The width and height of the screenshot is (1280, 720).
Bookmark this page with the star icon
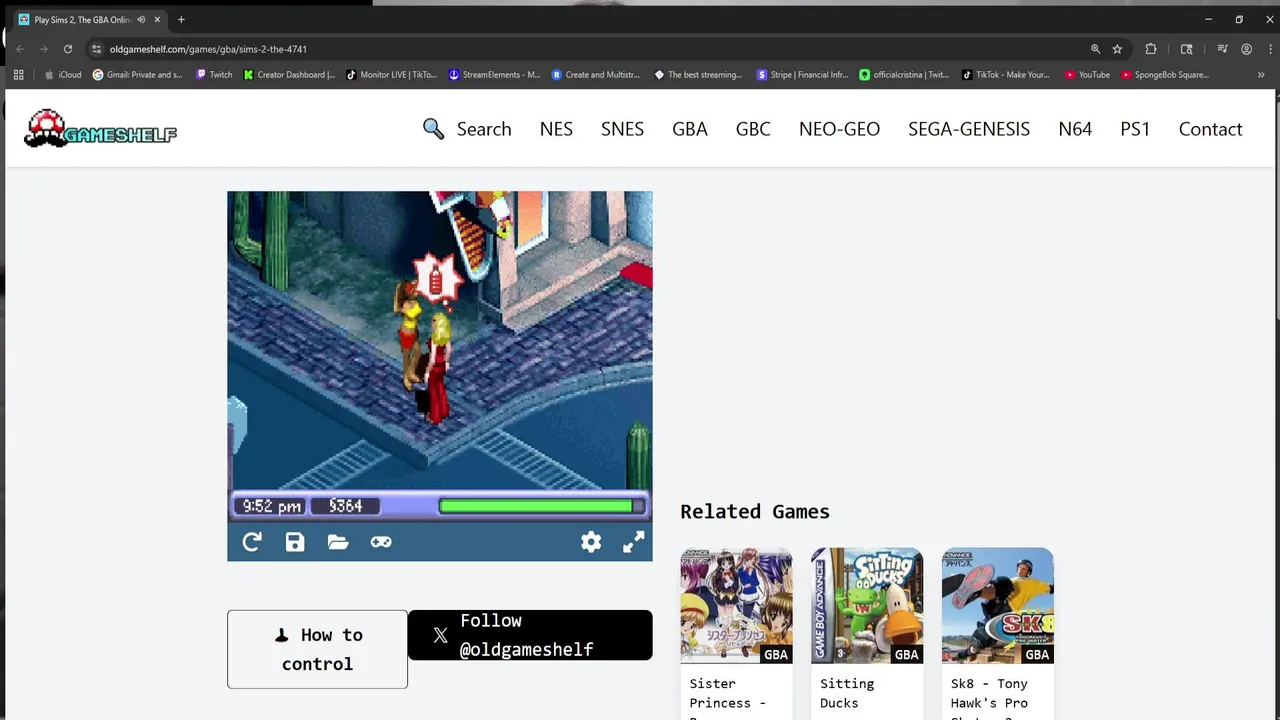tap(1117, 49)
